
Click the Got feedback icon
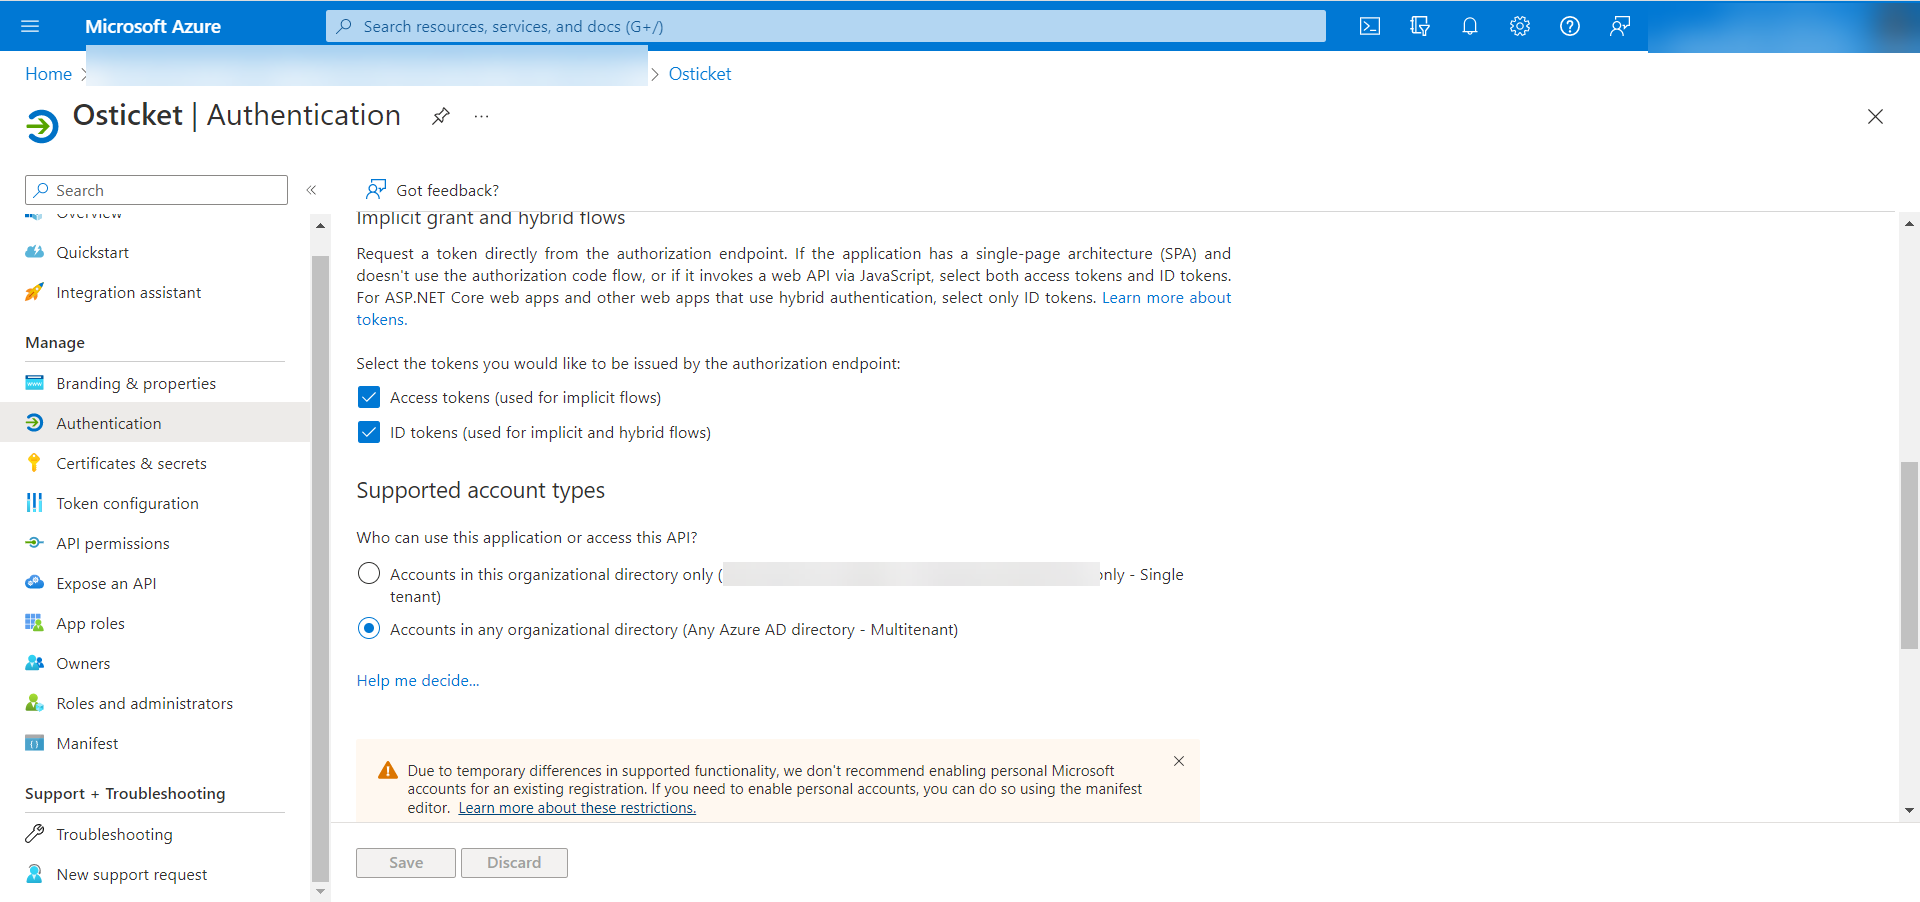pyautogui.click(x=376, y=189)
